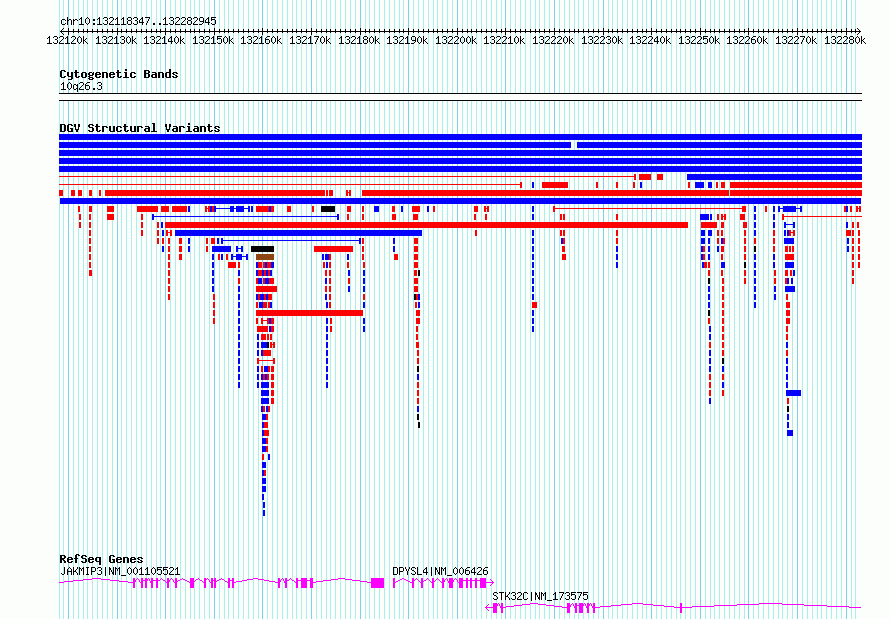Select the 132140k position on the ruler

click(164, 40)
